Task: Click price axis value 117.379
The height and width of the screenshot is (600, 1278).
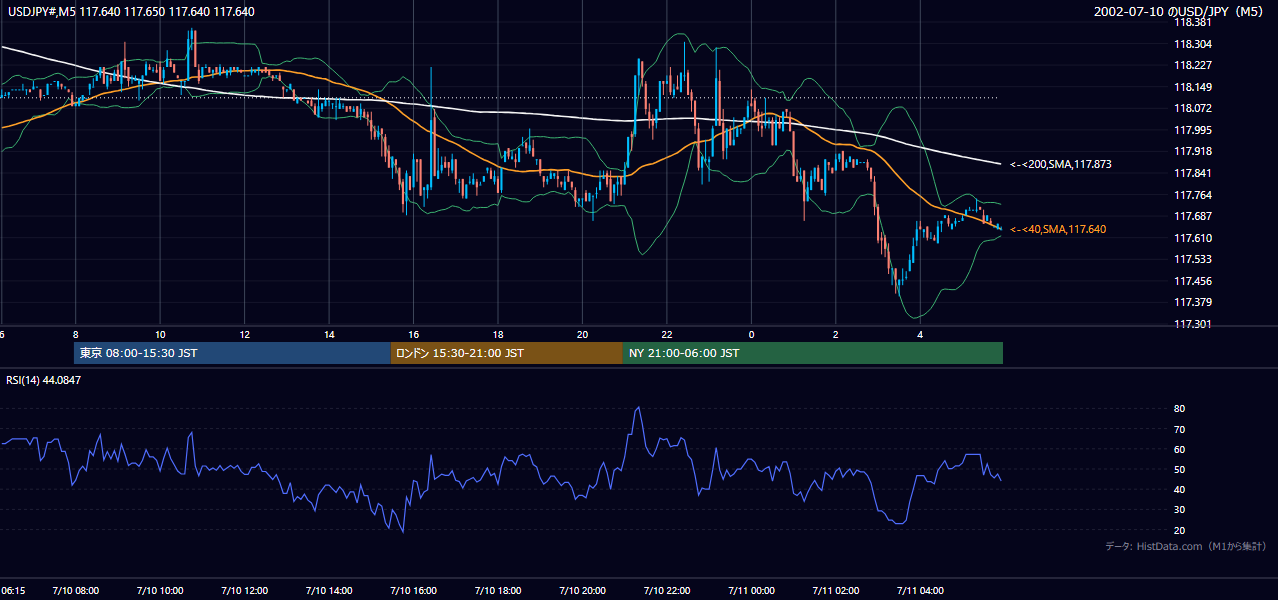Action: [1192, 302]
